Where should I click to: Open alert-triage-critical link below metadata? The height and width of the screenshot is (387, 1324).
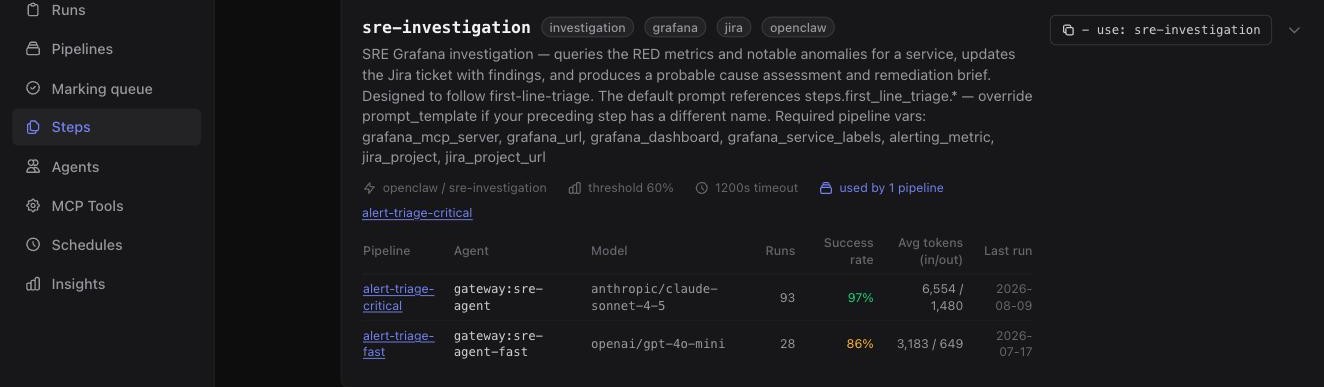[x=417, y=213]
